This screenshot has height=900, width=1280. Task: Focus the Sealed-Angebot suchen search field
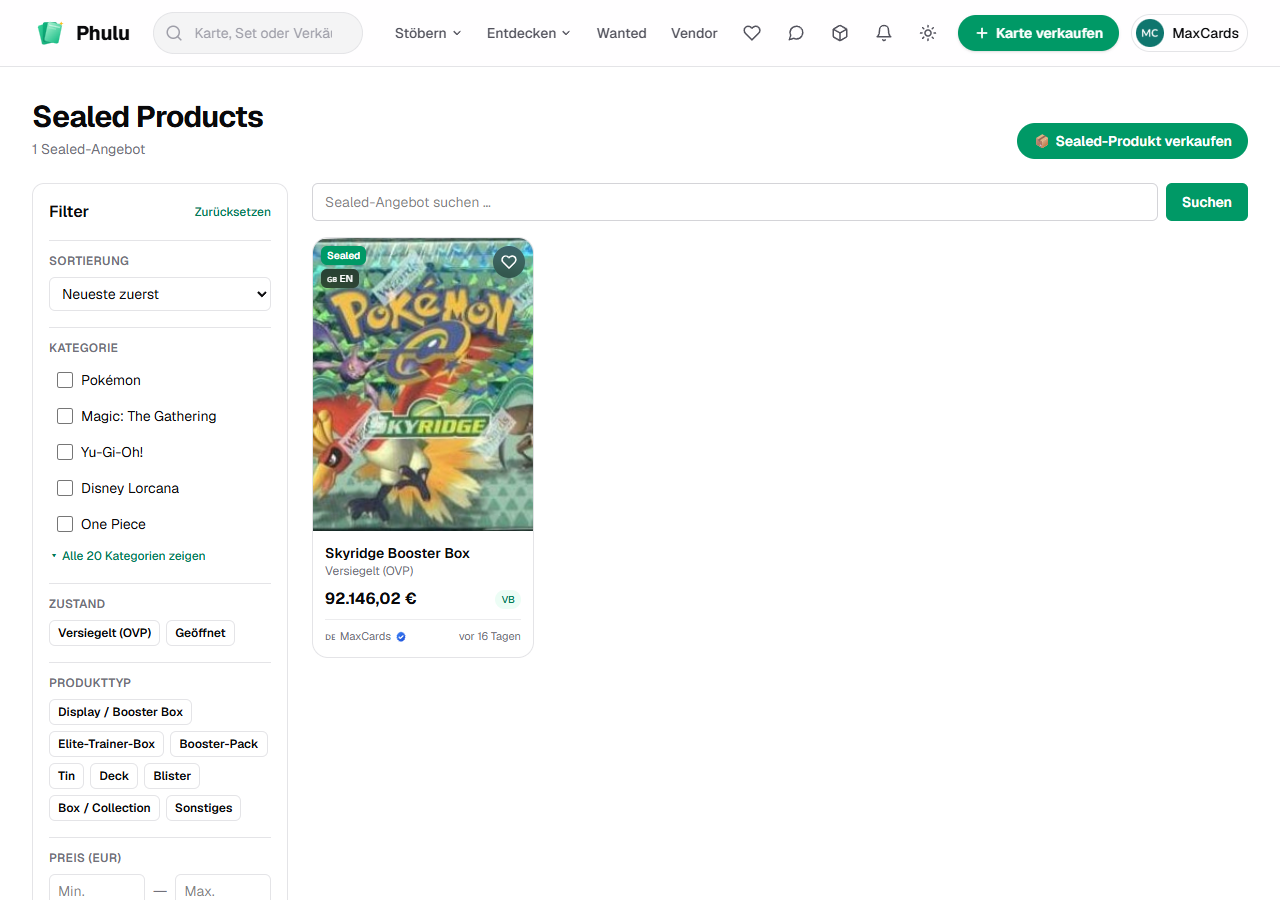coord(735,202)
